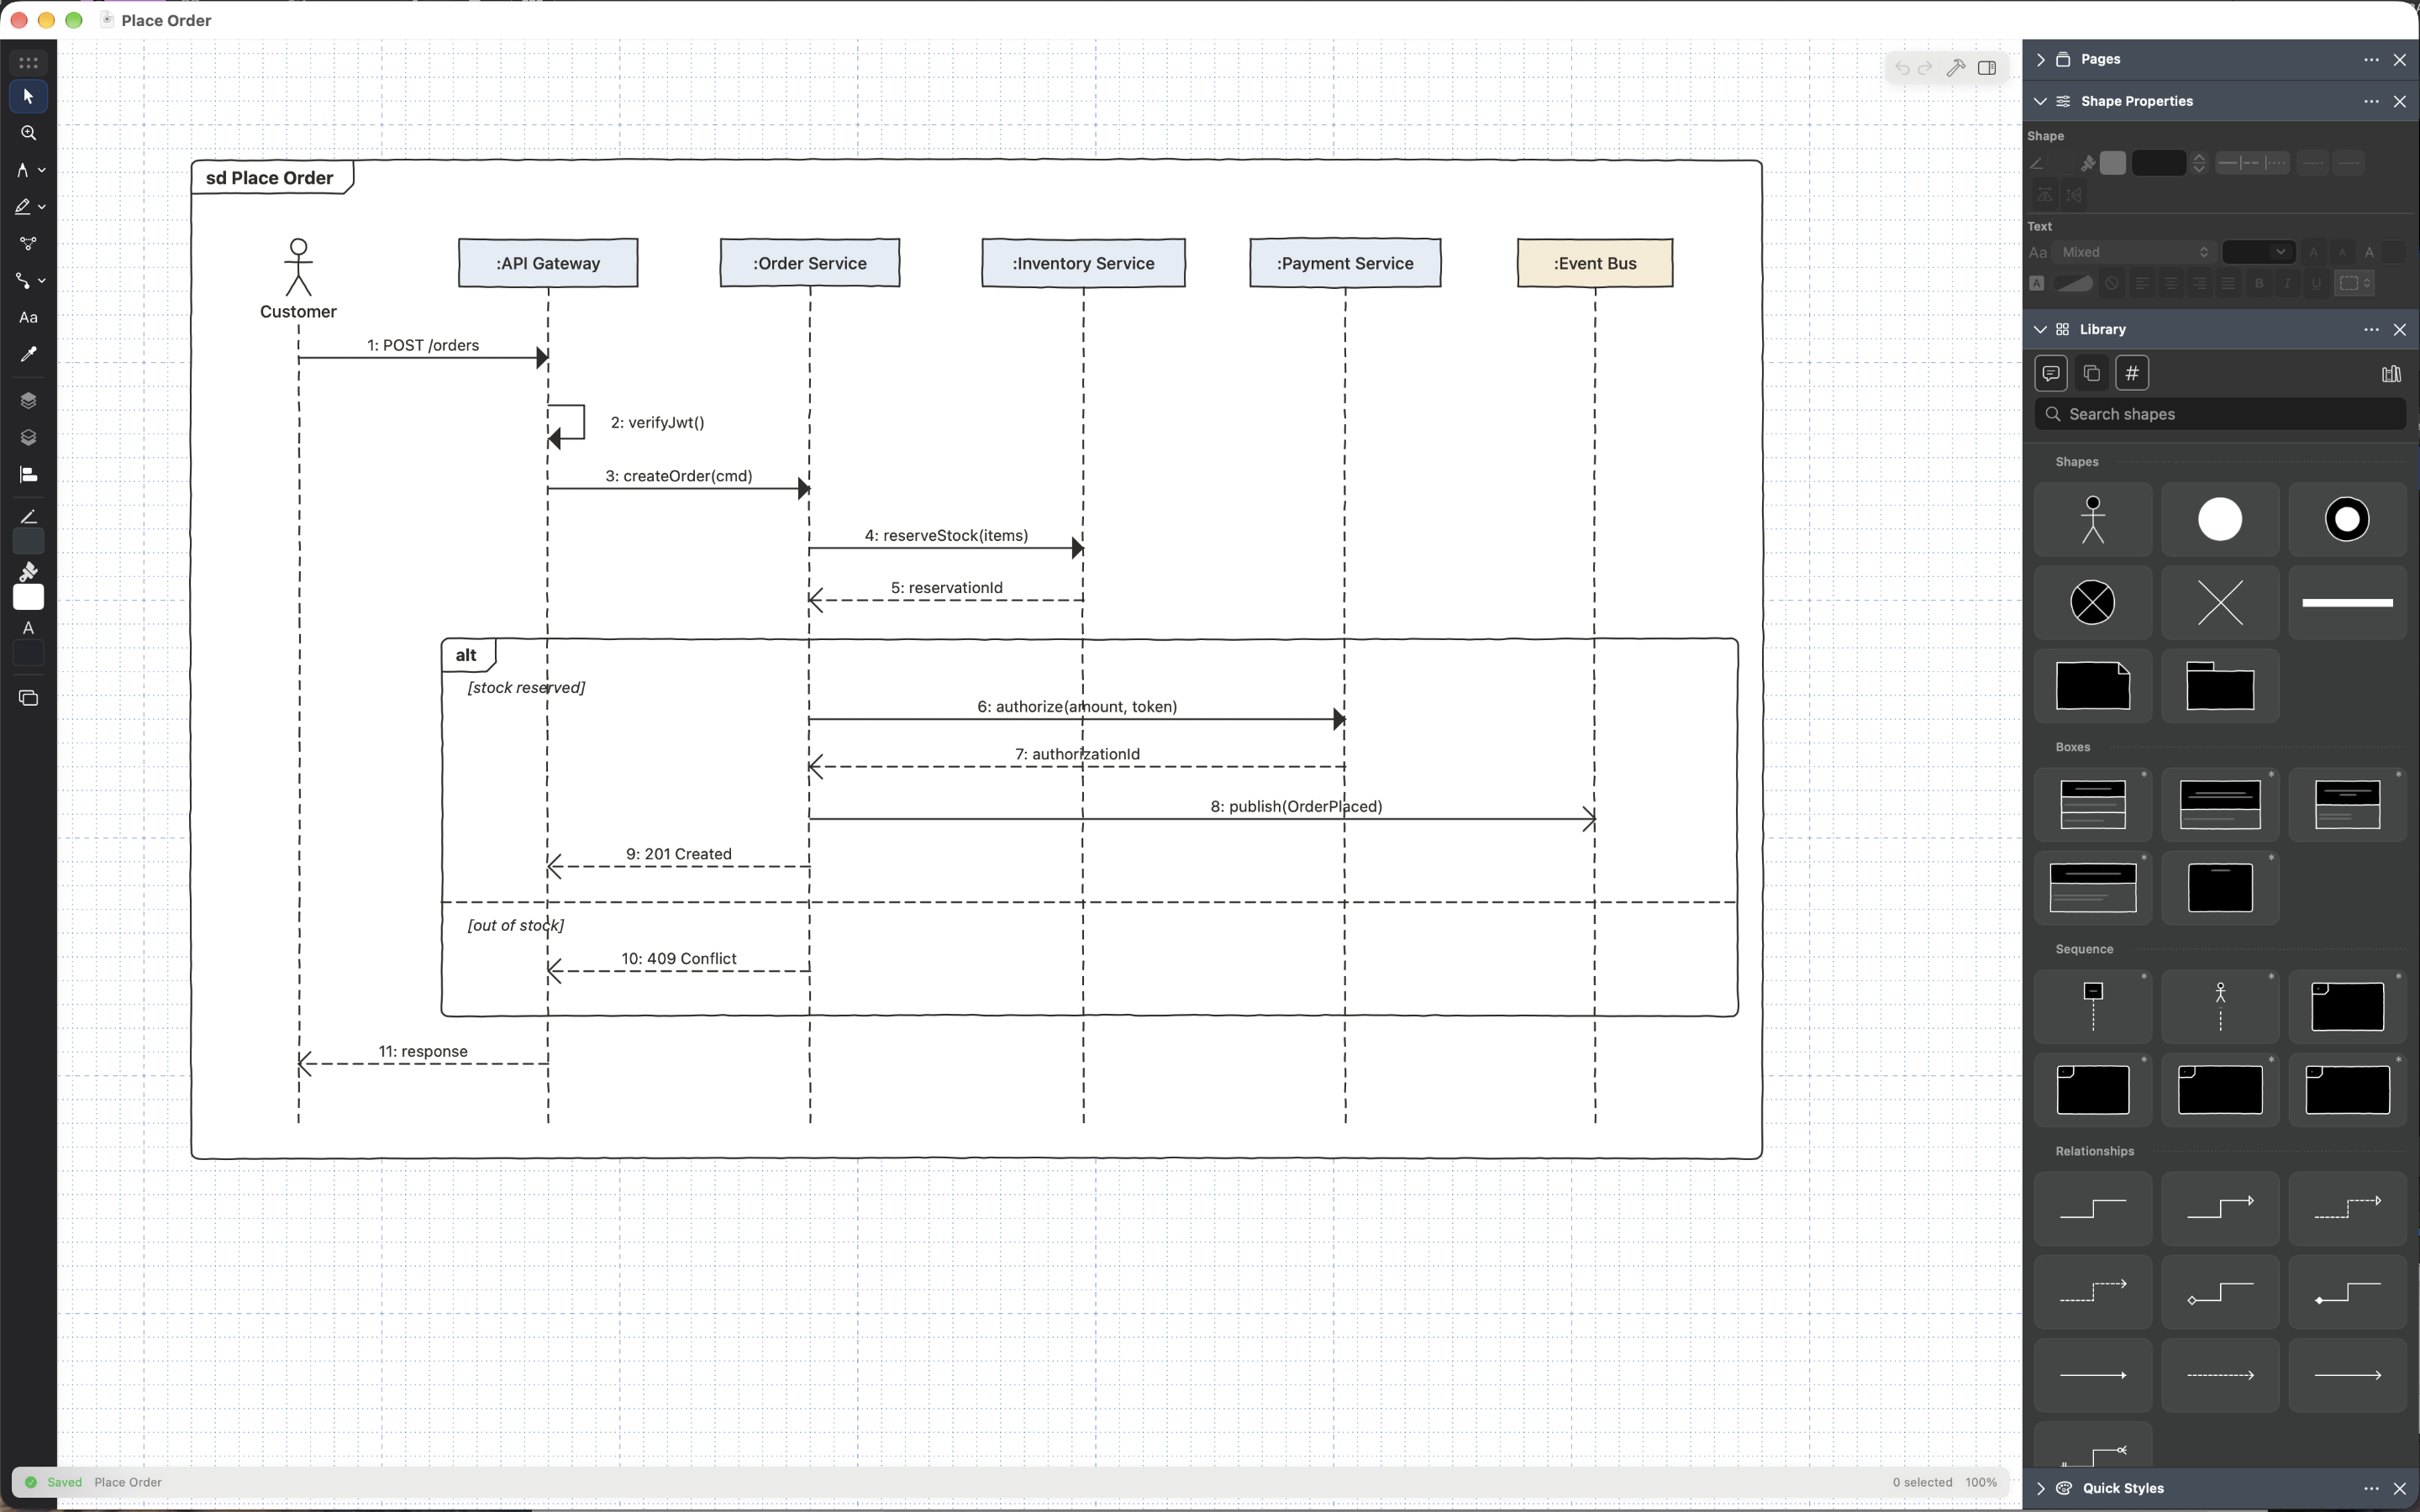Screen dimensions: 2420x1512
Task: Click the hammer tools icon in canvas toolbar
Action: click(x=1956, y=68)
